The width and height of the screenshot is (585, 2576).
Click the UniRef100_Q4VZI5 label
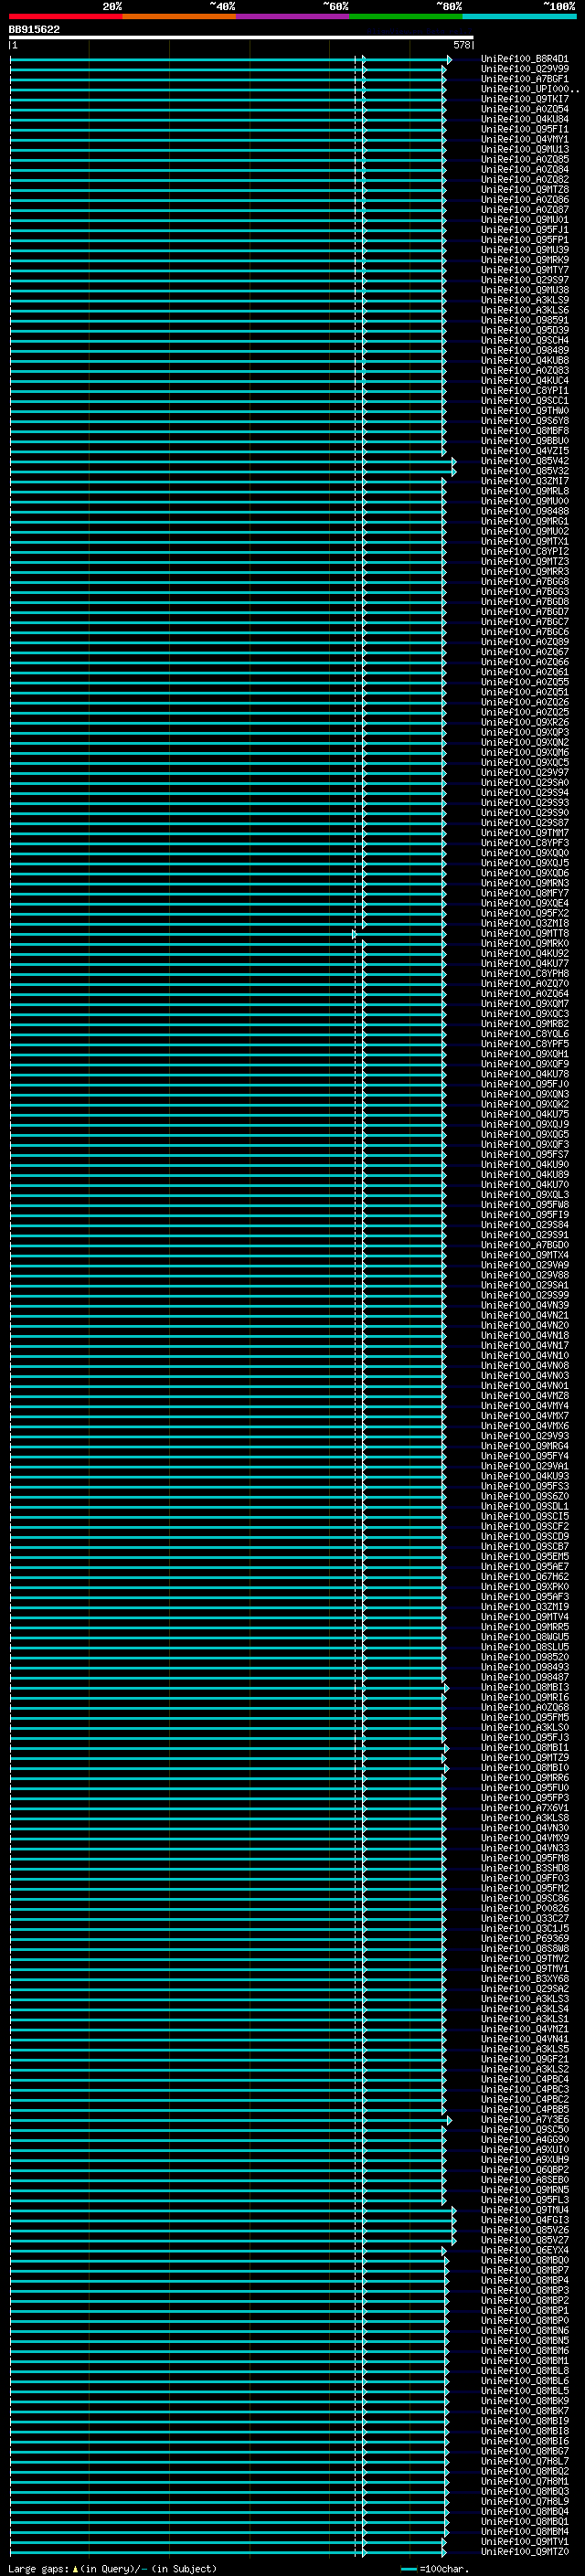point(524,451)
